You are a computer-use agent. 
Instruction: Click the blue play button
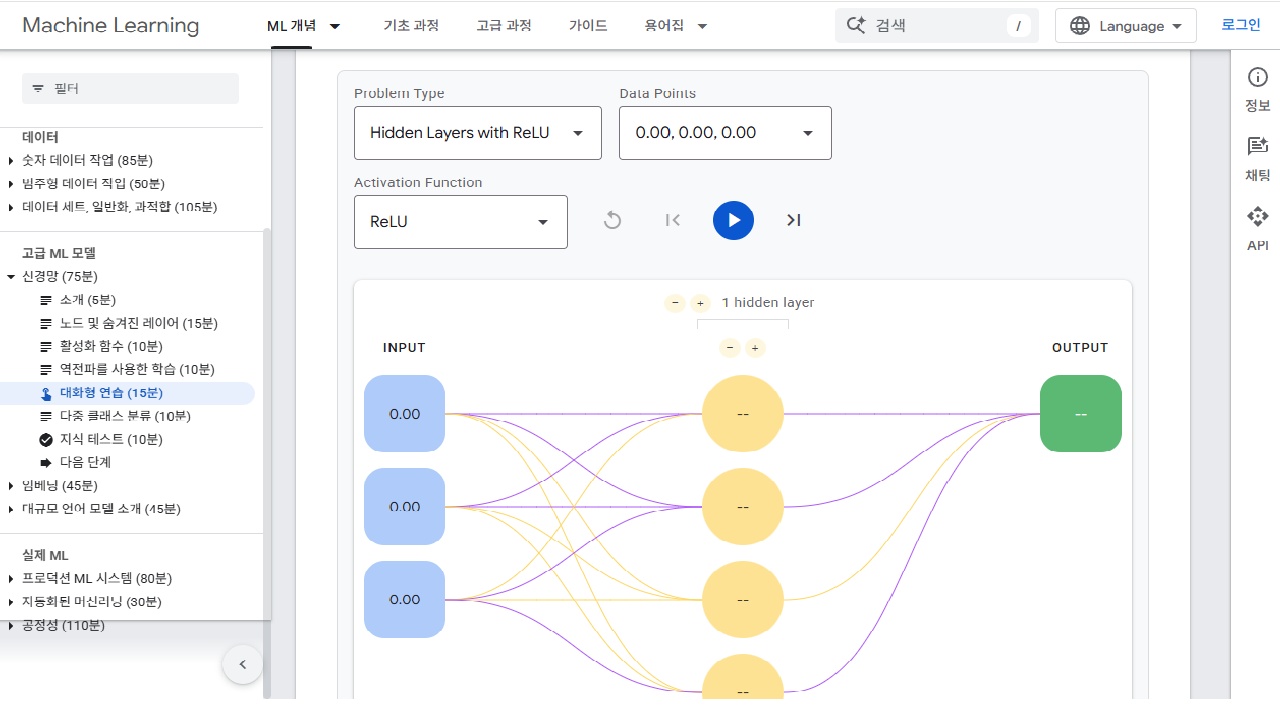tap(733, 220)
